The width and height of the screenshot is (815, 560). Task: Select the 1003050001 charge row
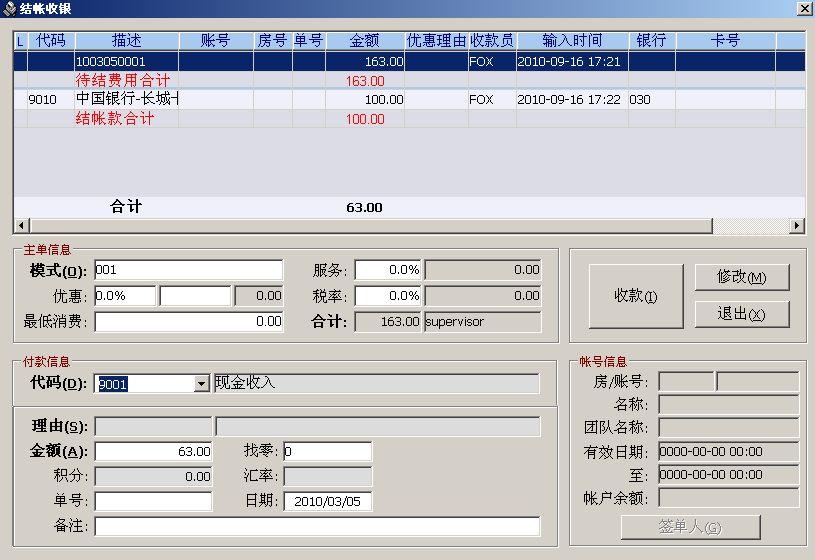coord(410,61)
